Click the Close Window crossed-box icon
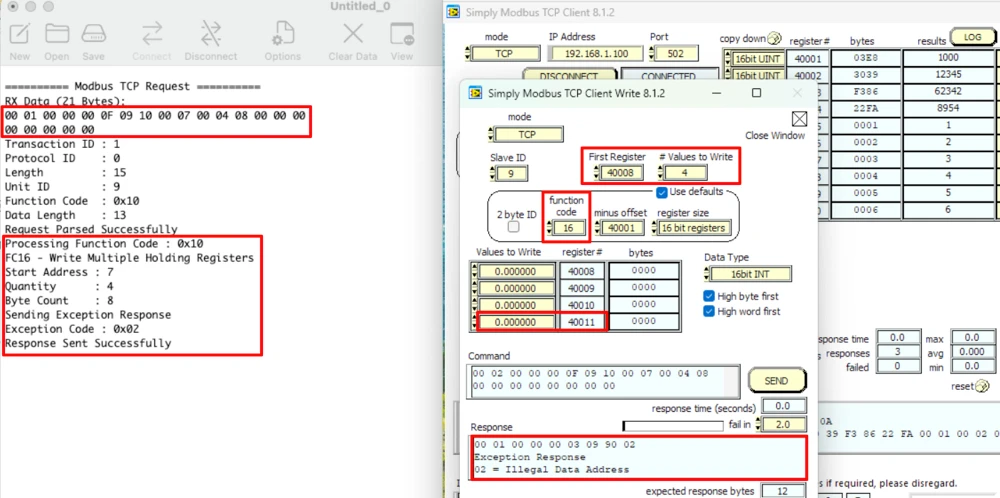The height and width of the screenshot is (498, 1000). [x=799, y=119]
